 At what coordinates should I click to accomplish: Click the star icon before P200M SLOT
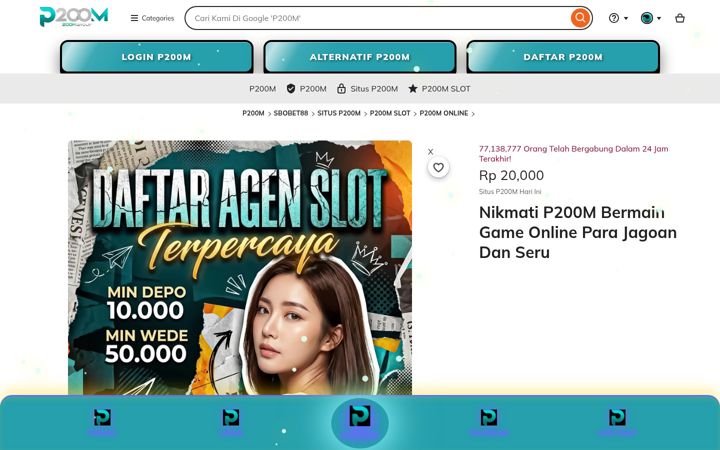413,89
